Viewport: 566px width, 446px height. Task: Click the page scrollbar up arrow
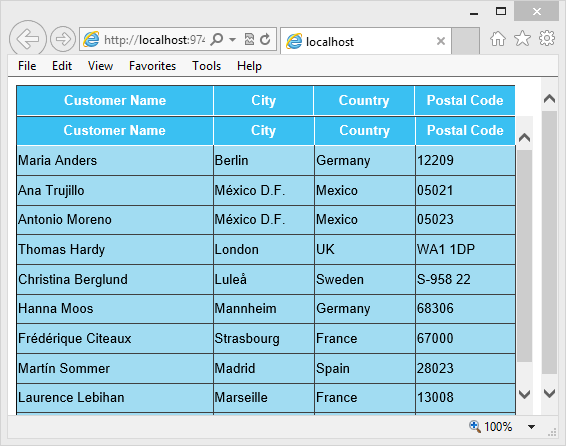pos(549,98)
